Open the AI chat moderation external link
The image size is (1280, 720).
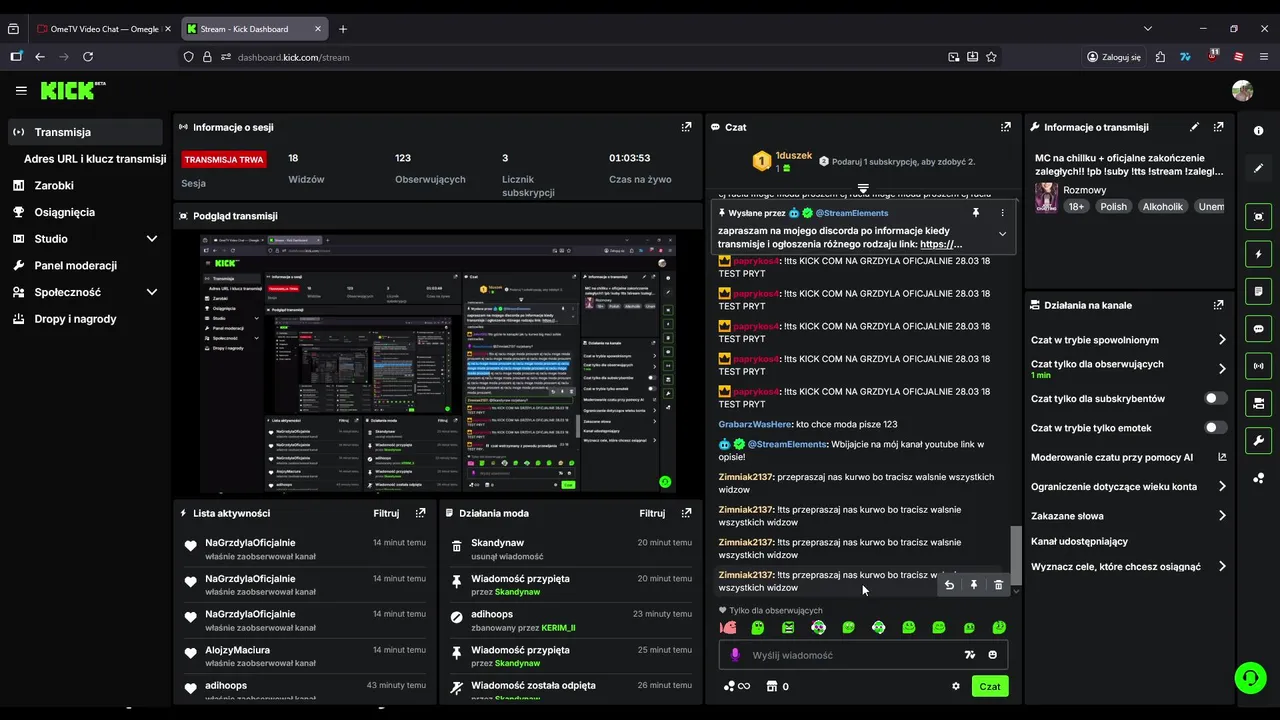coord(1222,457)
